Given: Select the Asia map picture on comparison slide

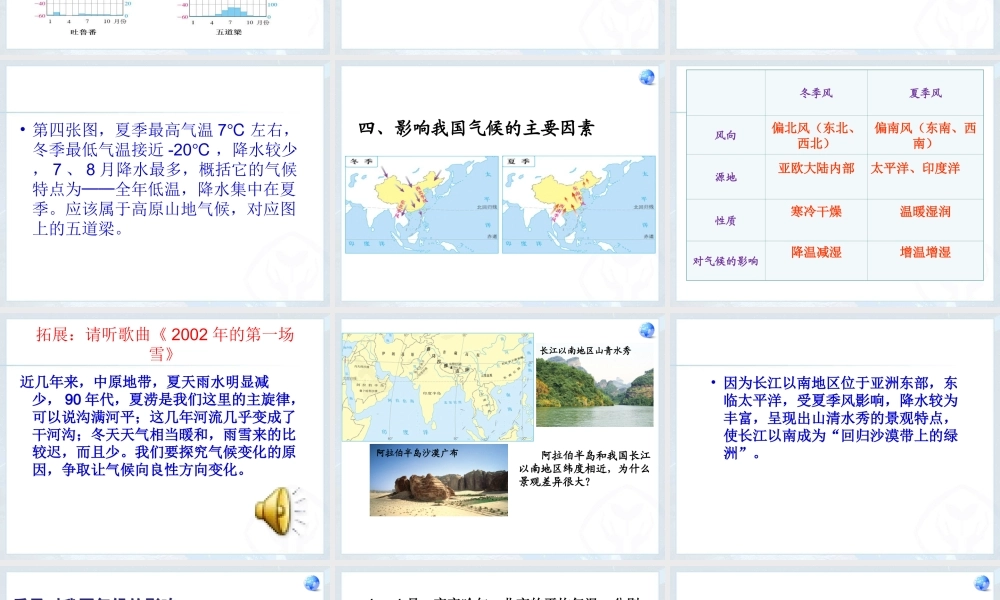Looking at the screenshot, I should click(438, 387).
